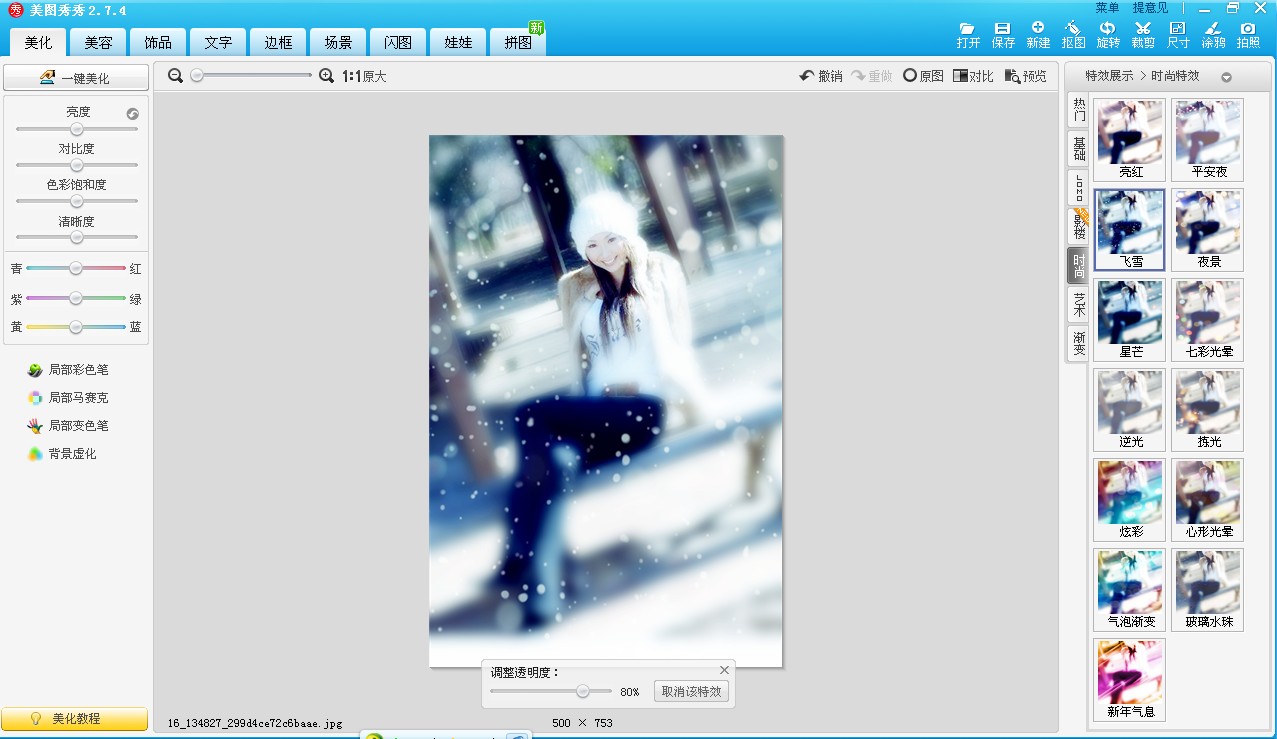The image size is (1277, 739).
Task: Click the zoom-in magnifier icon
Action: [326, 76]
